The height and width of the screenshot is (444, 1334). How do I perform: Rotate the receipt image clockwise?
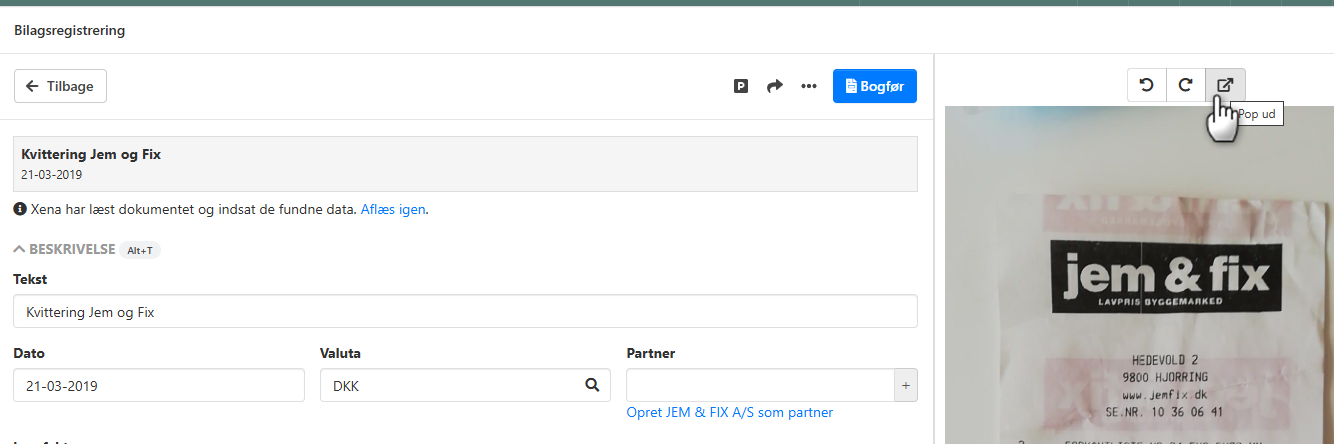[1186, 85]
